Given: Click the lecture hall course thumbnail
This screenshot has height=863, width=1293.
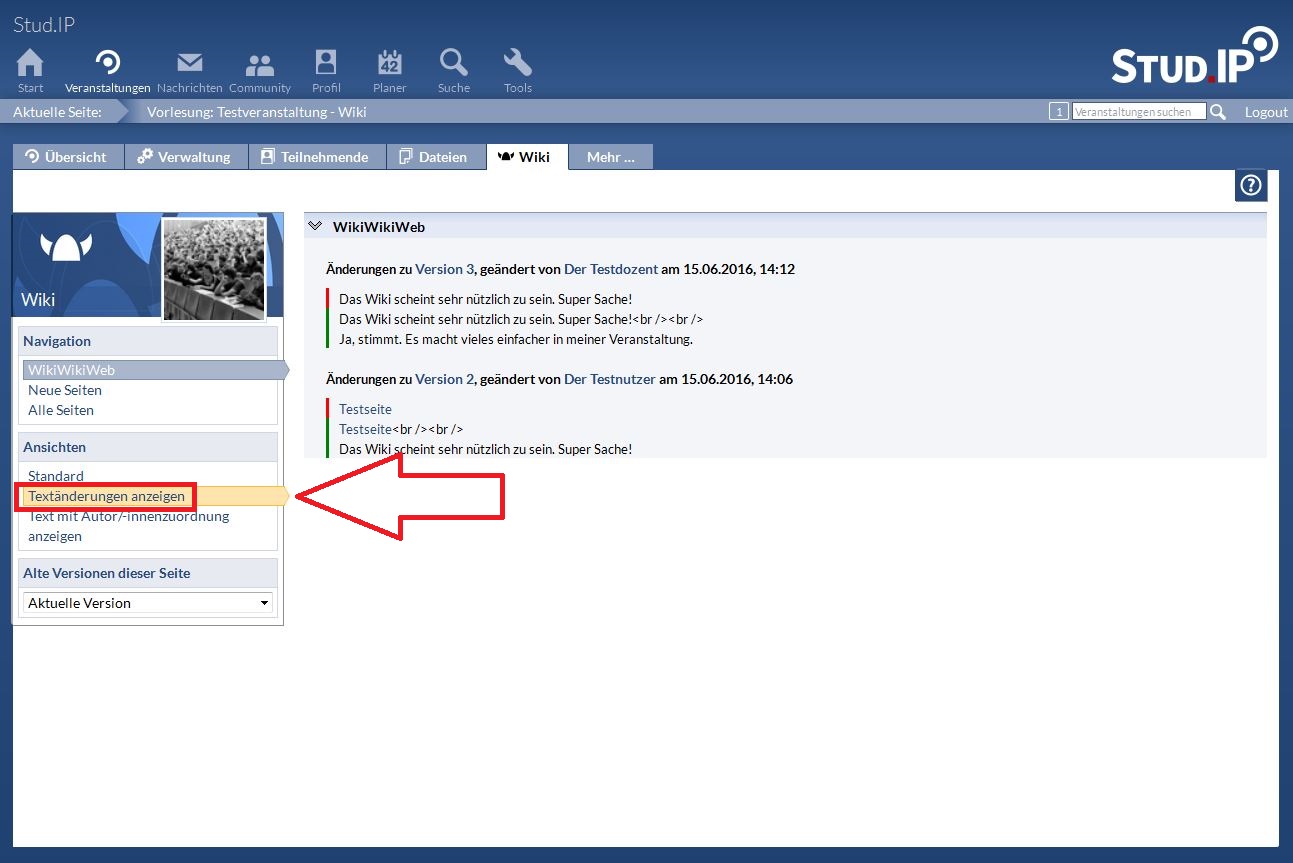Looking at the screenshot, I should click(214, 269).
